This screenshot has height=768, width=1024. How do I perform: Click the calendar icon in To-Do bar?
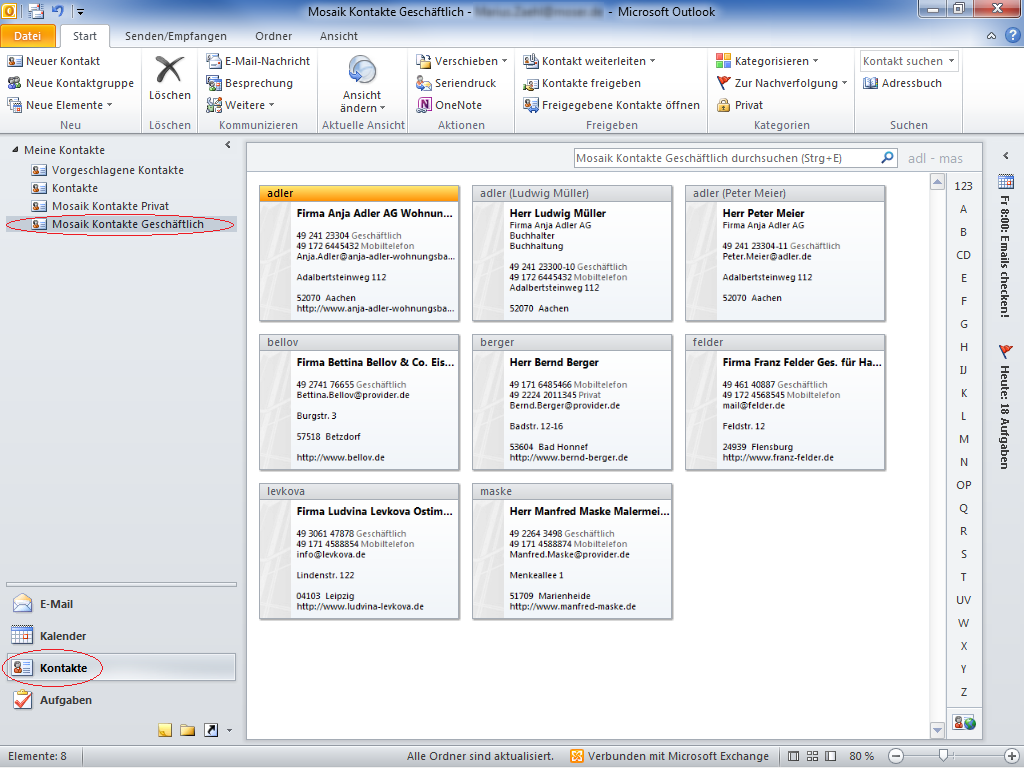1006,182
